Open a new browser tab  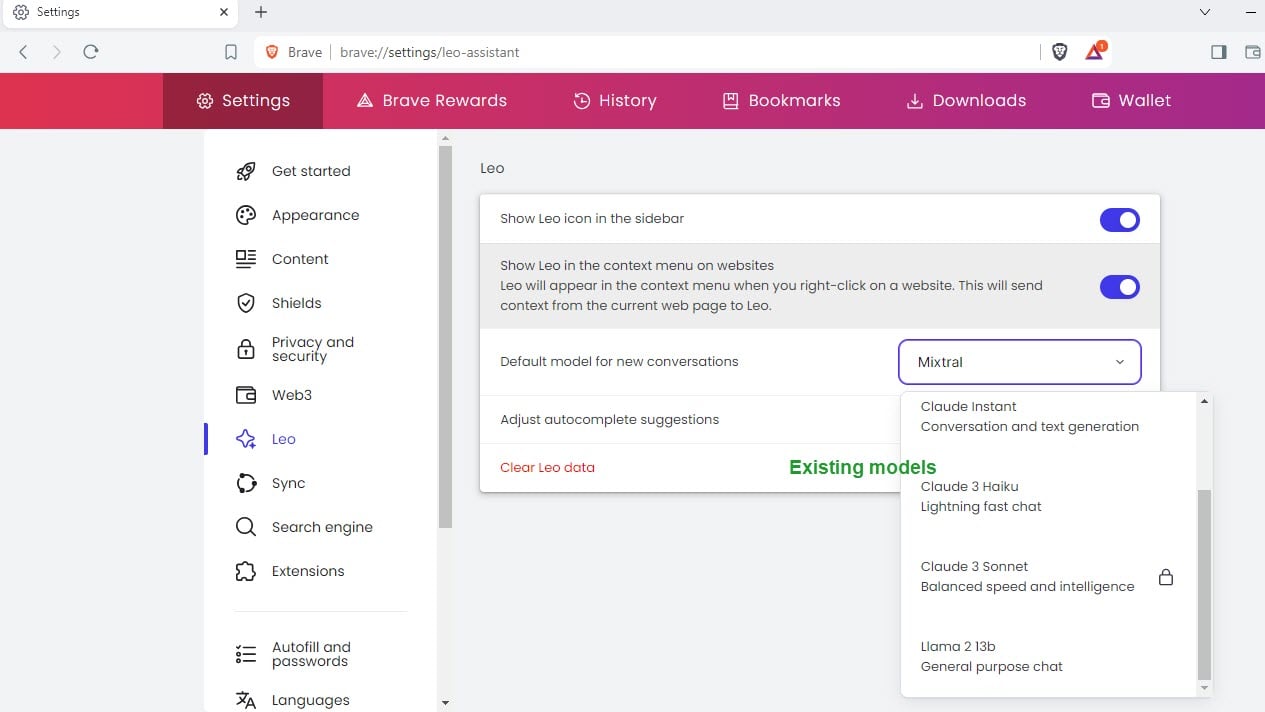261,12
